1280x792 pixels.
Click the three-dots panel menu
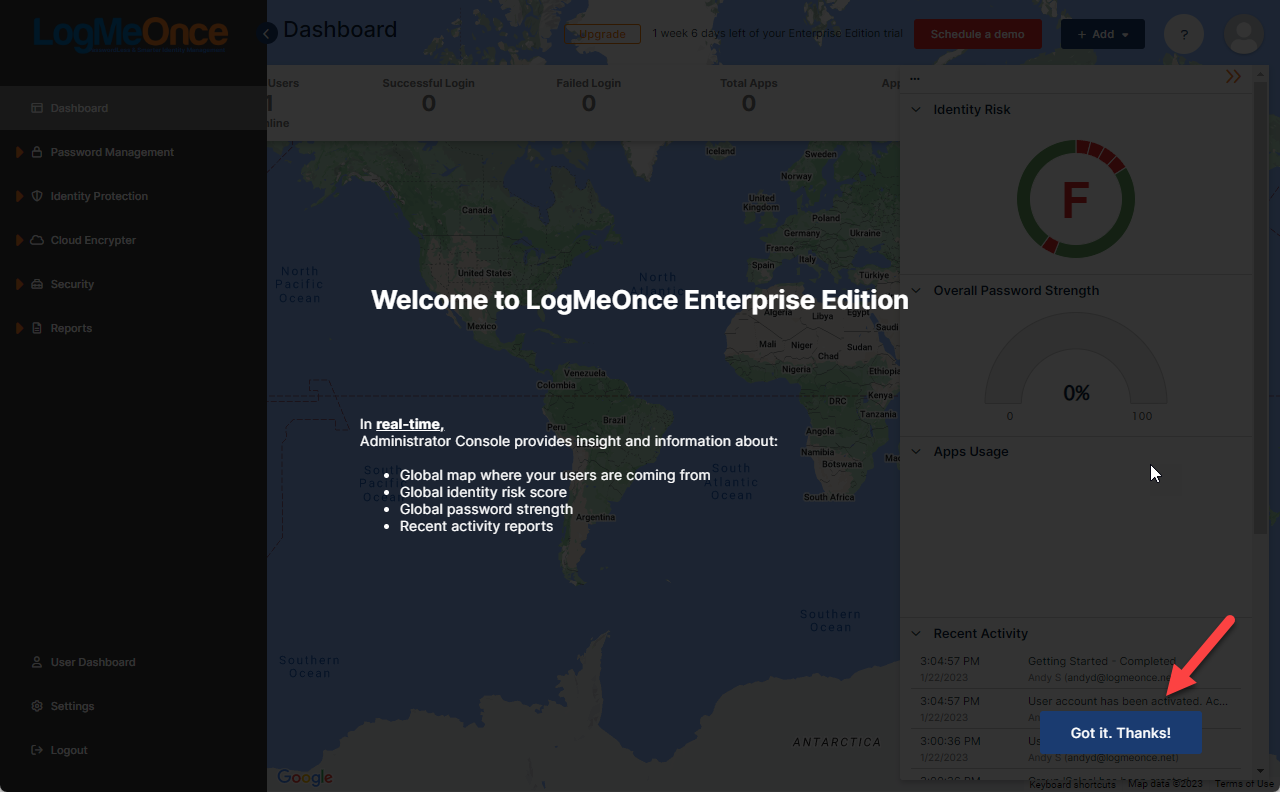tap(915, 78)
